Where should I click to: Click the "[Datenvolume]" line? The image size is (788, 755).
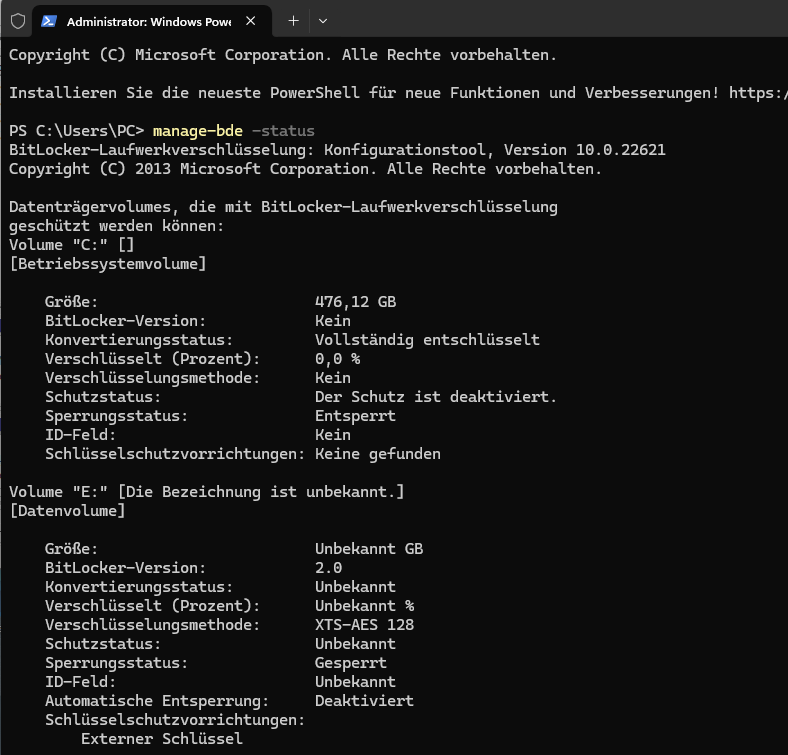tap(67, 511)
